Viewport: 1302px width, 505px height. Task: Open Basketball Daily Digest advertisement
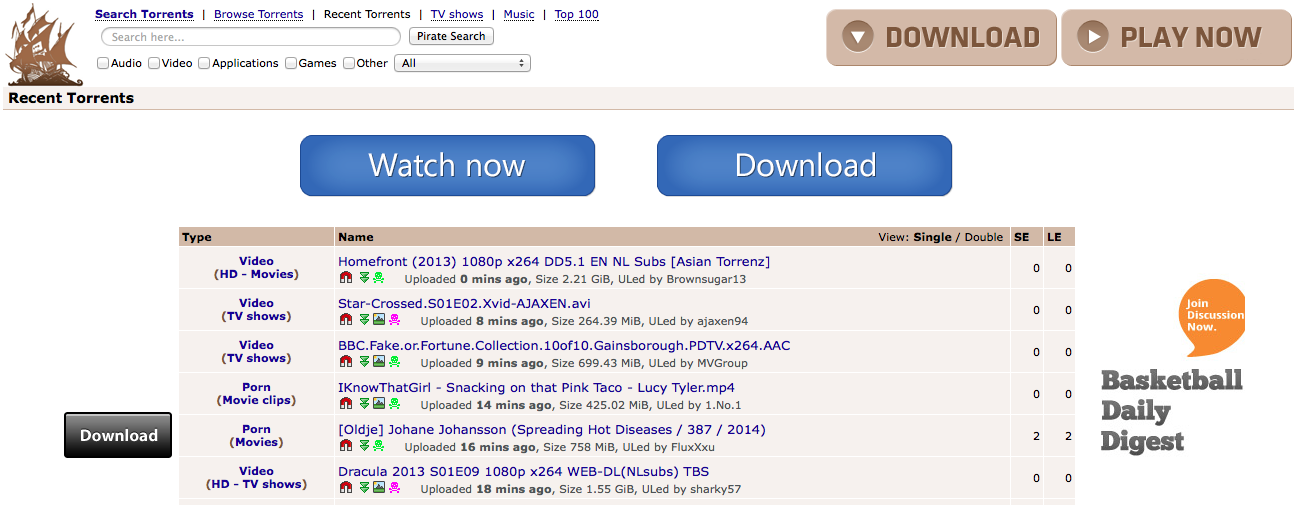click(x=1172, y=410)
